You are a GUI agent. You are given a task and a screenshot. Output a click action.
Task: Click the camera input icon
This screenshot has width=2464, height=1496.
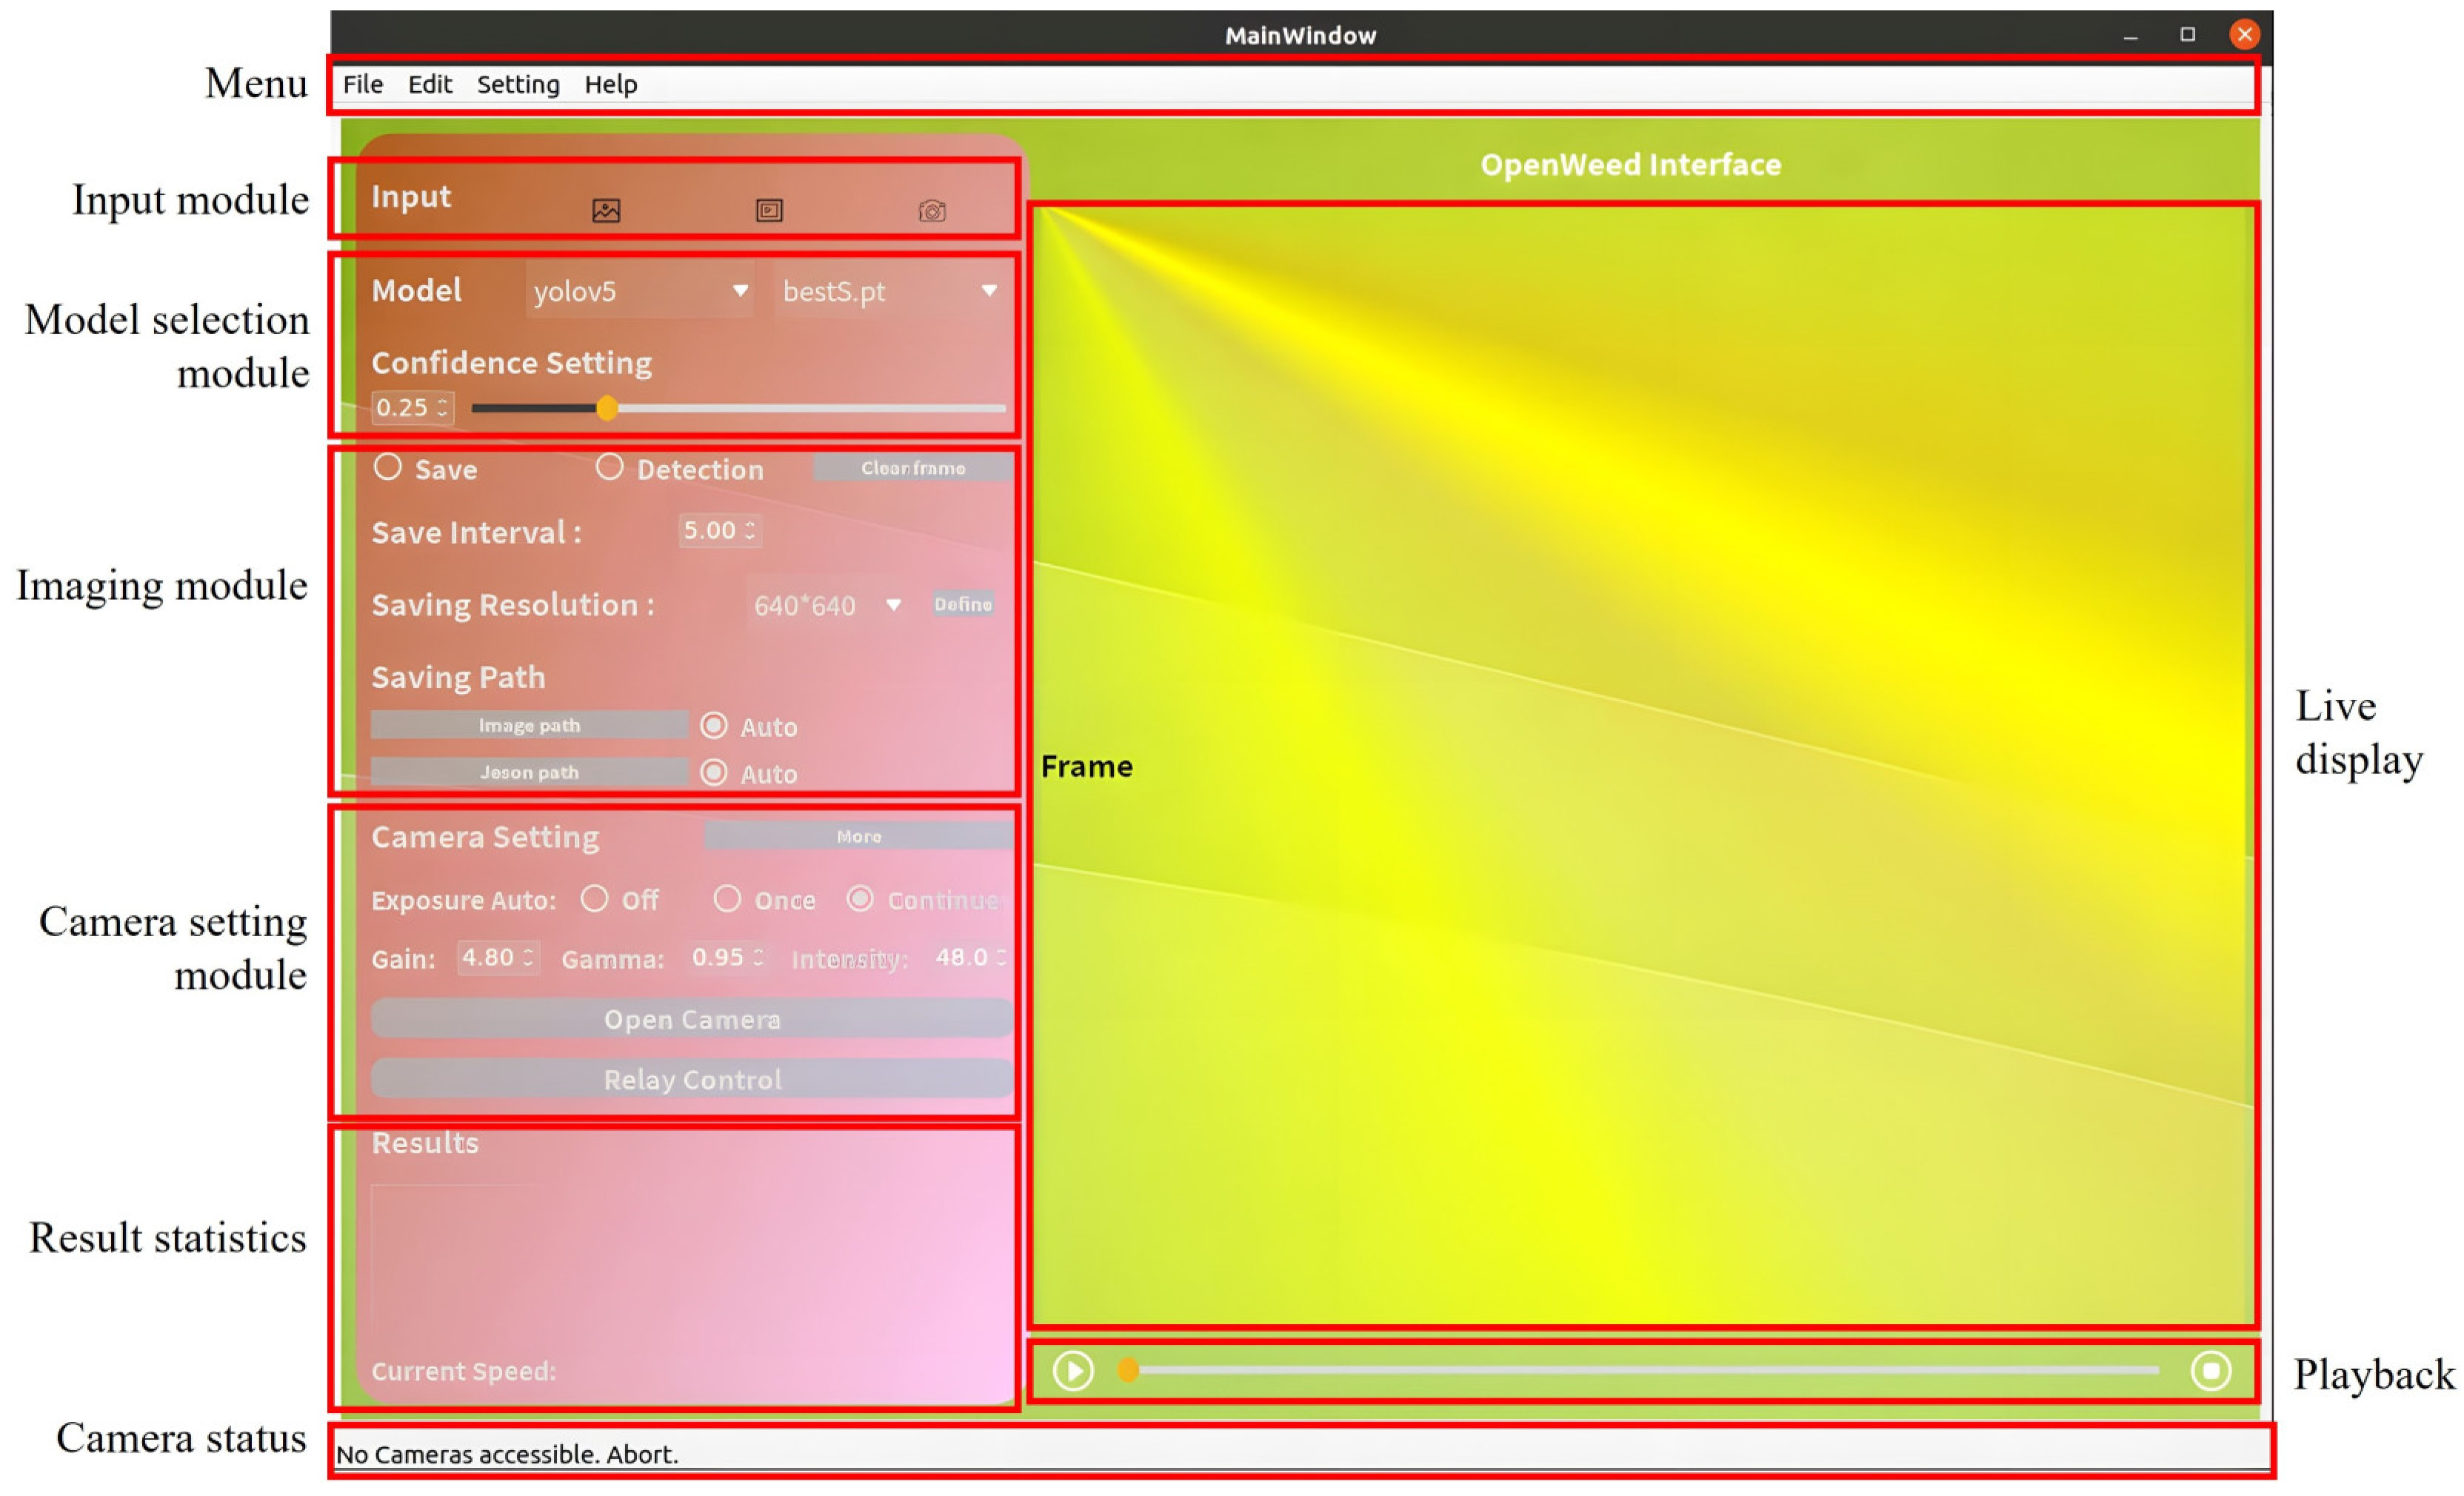(932, 211)
